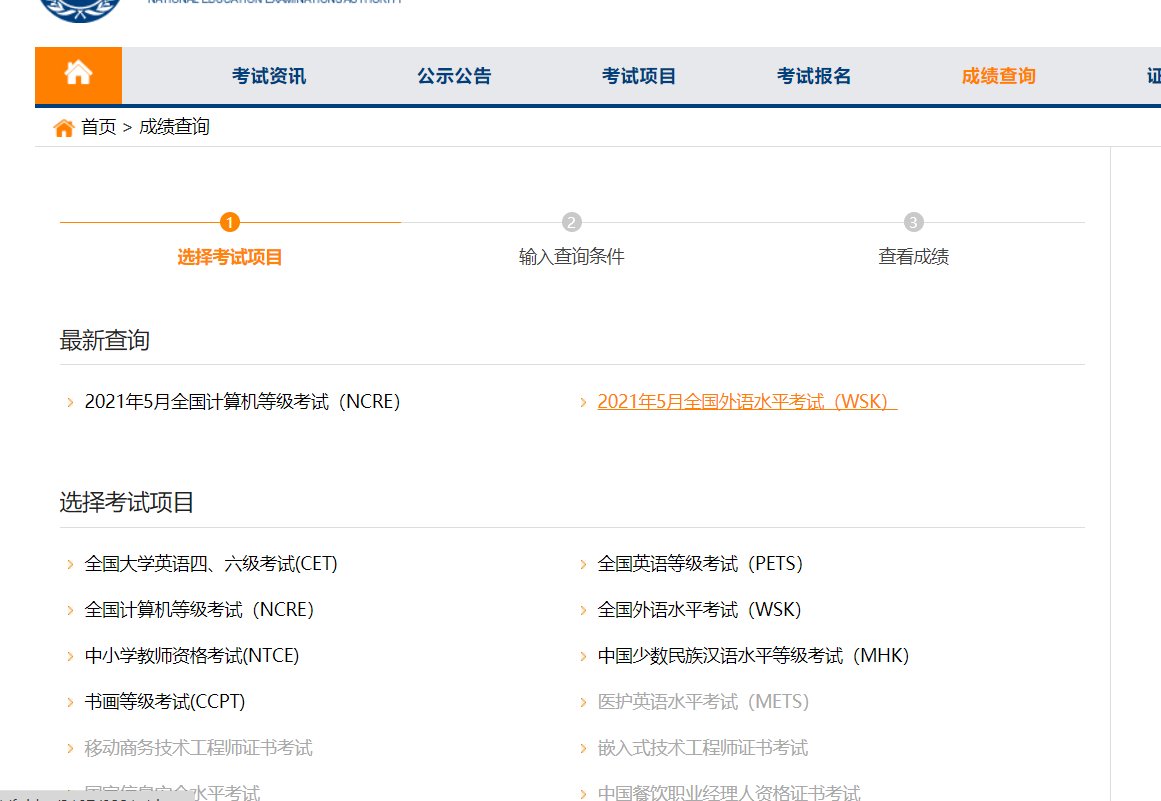Open 2021年5月全国计算机等级考试 (NCRE) latest query
The width and height of the screenshot is (1161, 801).
pyautogui.click(x=242, y=402)
